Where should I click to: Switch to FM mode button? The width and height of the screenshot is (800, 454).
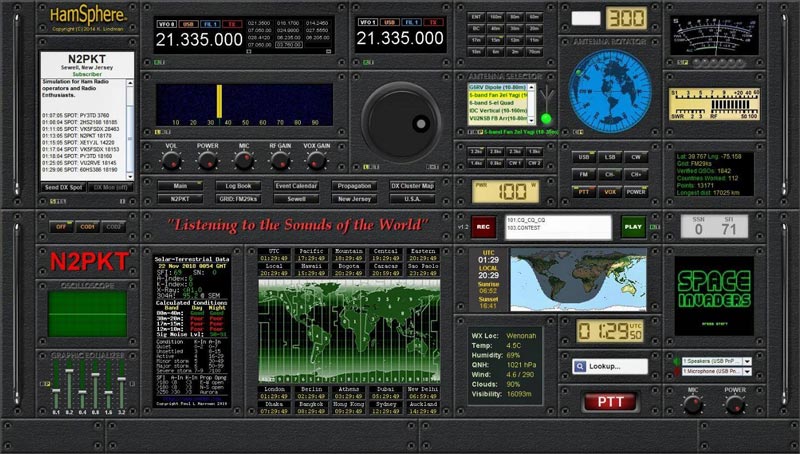coord(584,174)
